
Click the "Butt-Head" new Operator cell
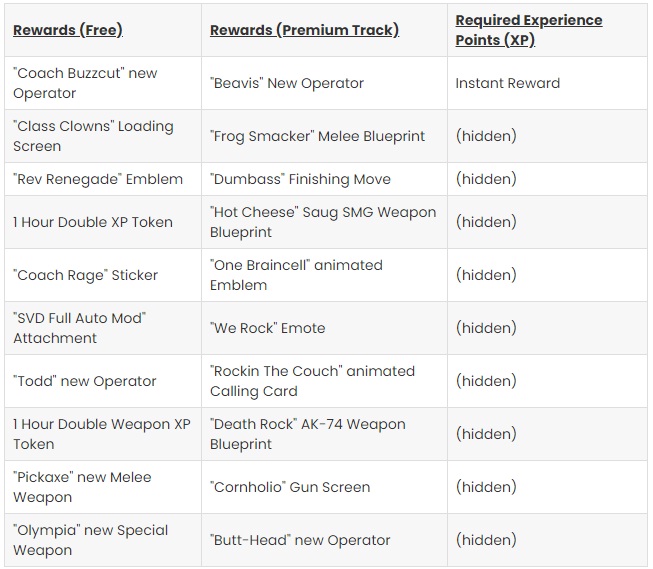coord(324,540)
